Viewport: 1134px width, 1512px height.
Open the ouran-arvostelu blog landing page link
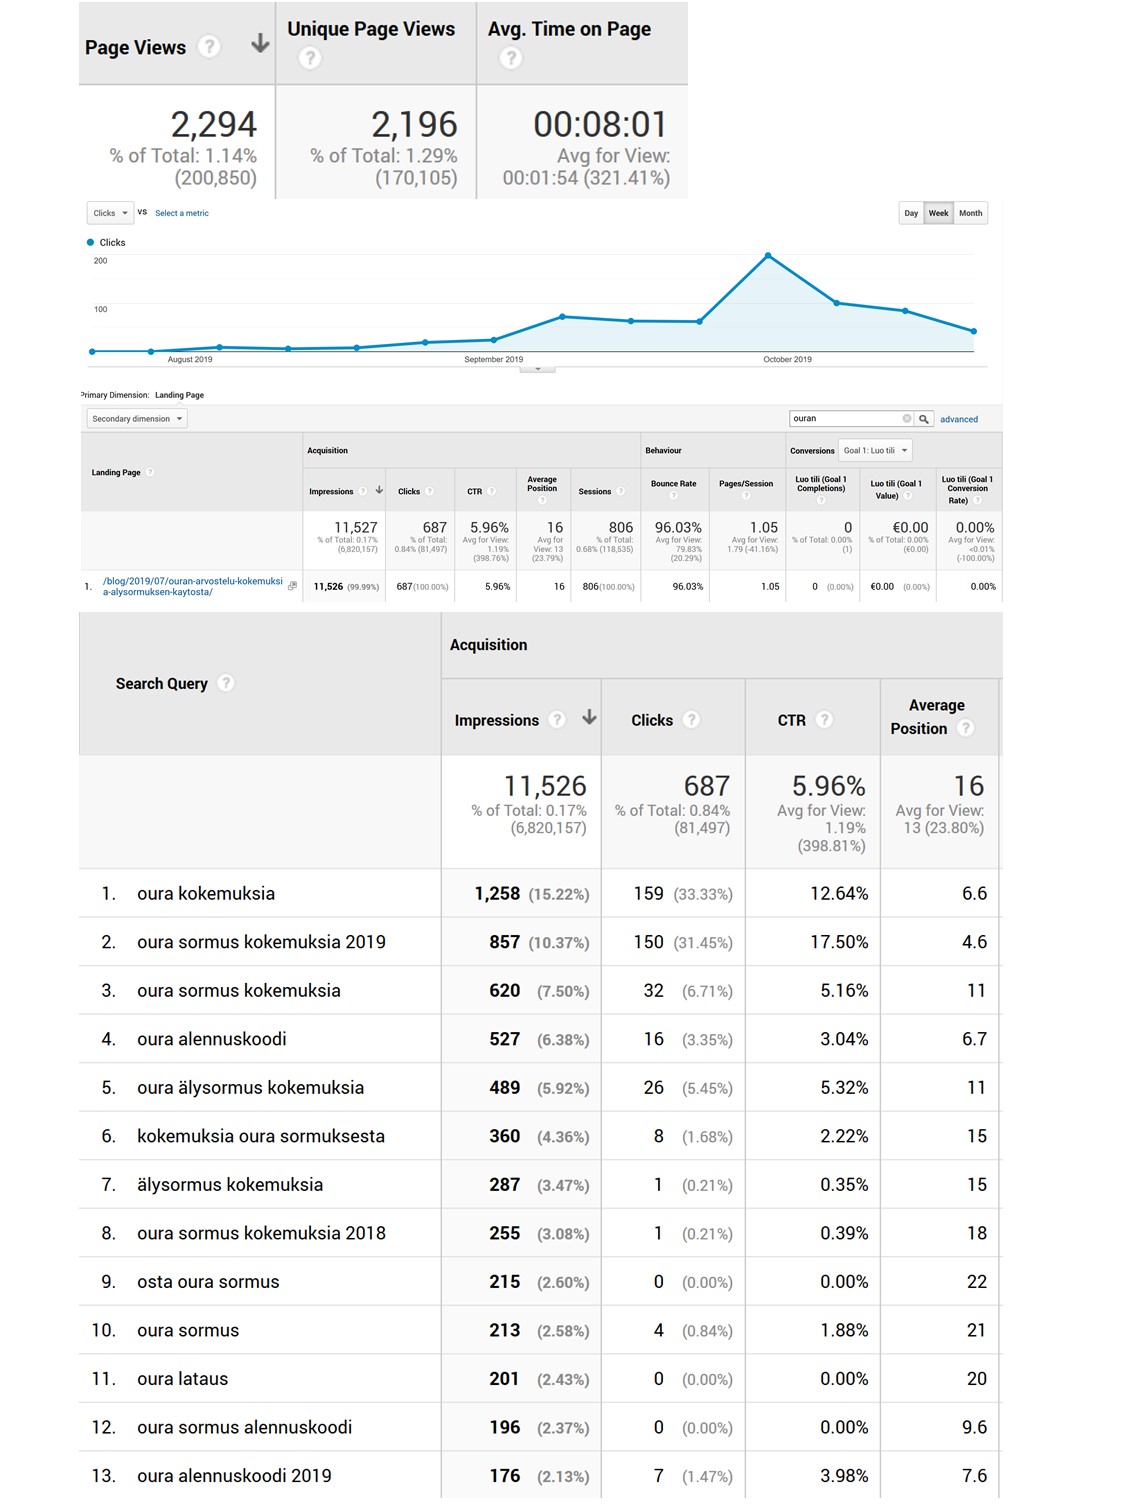(x=193, y=587)
